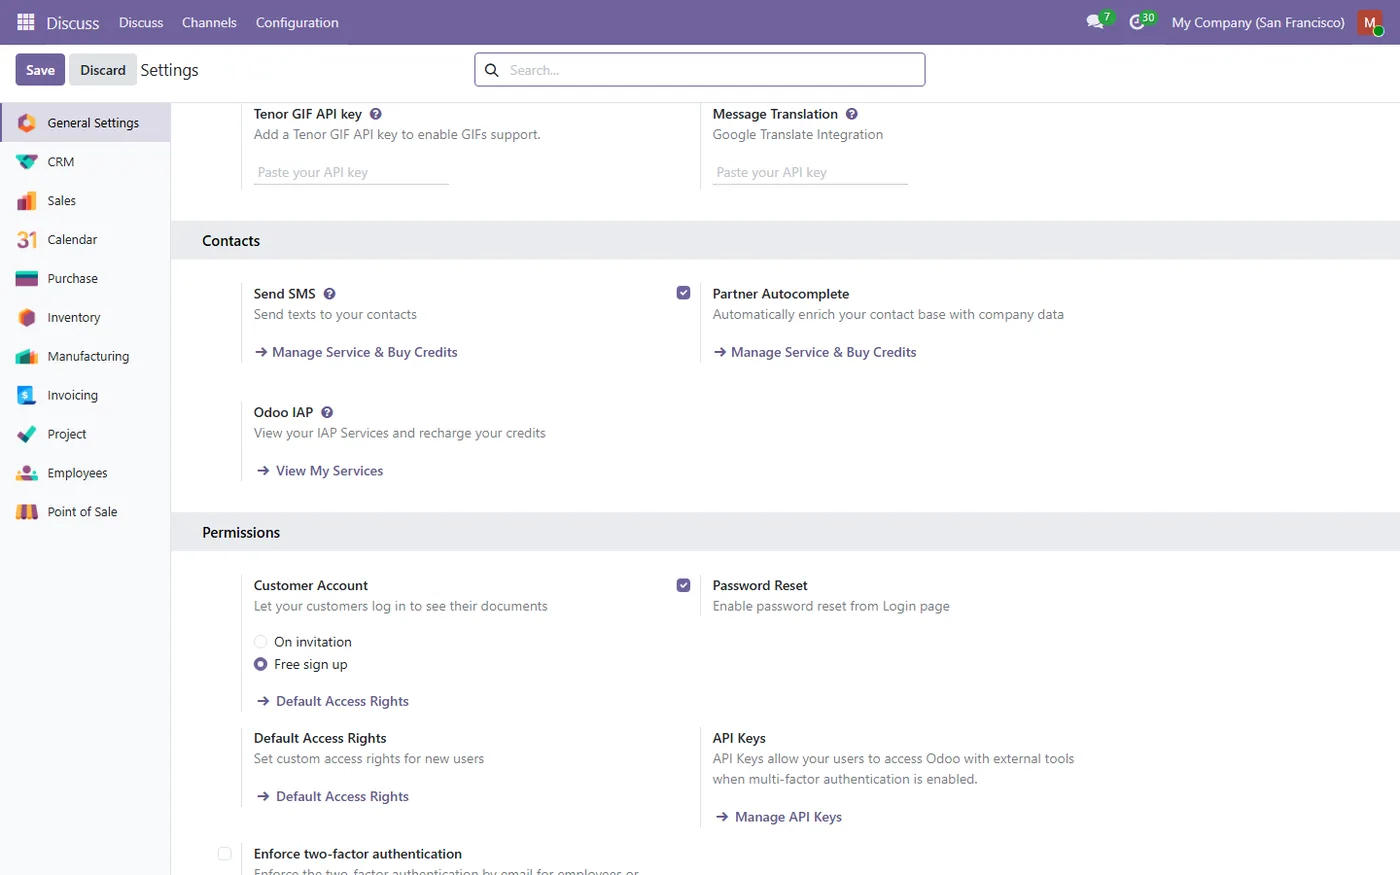Click the General Settings sidebar icon
This screenshot has width=1400, height=875.
point(27,123)
